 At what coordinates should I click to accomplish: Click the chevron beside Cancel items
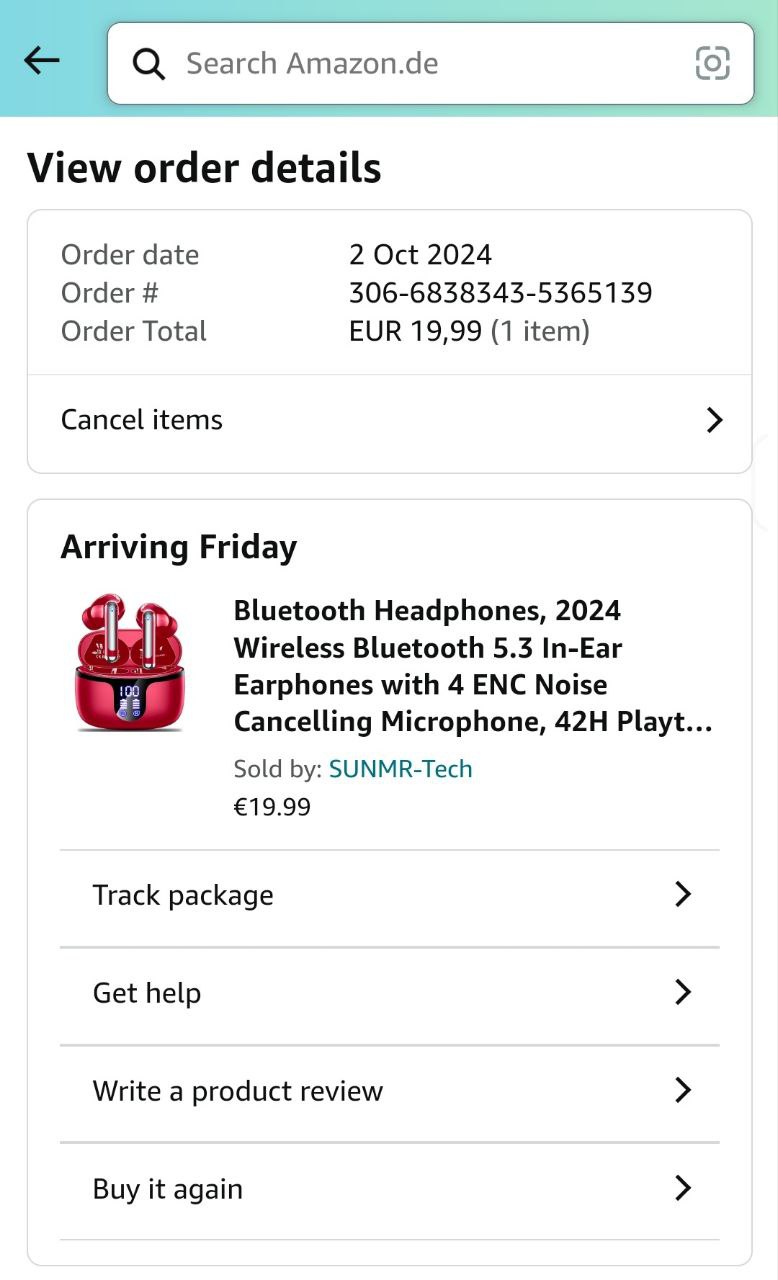point(714,420)
